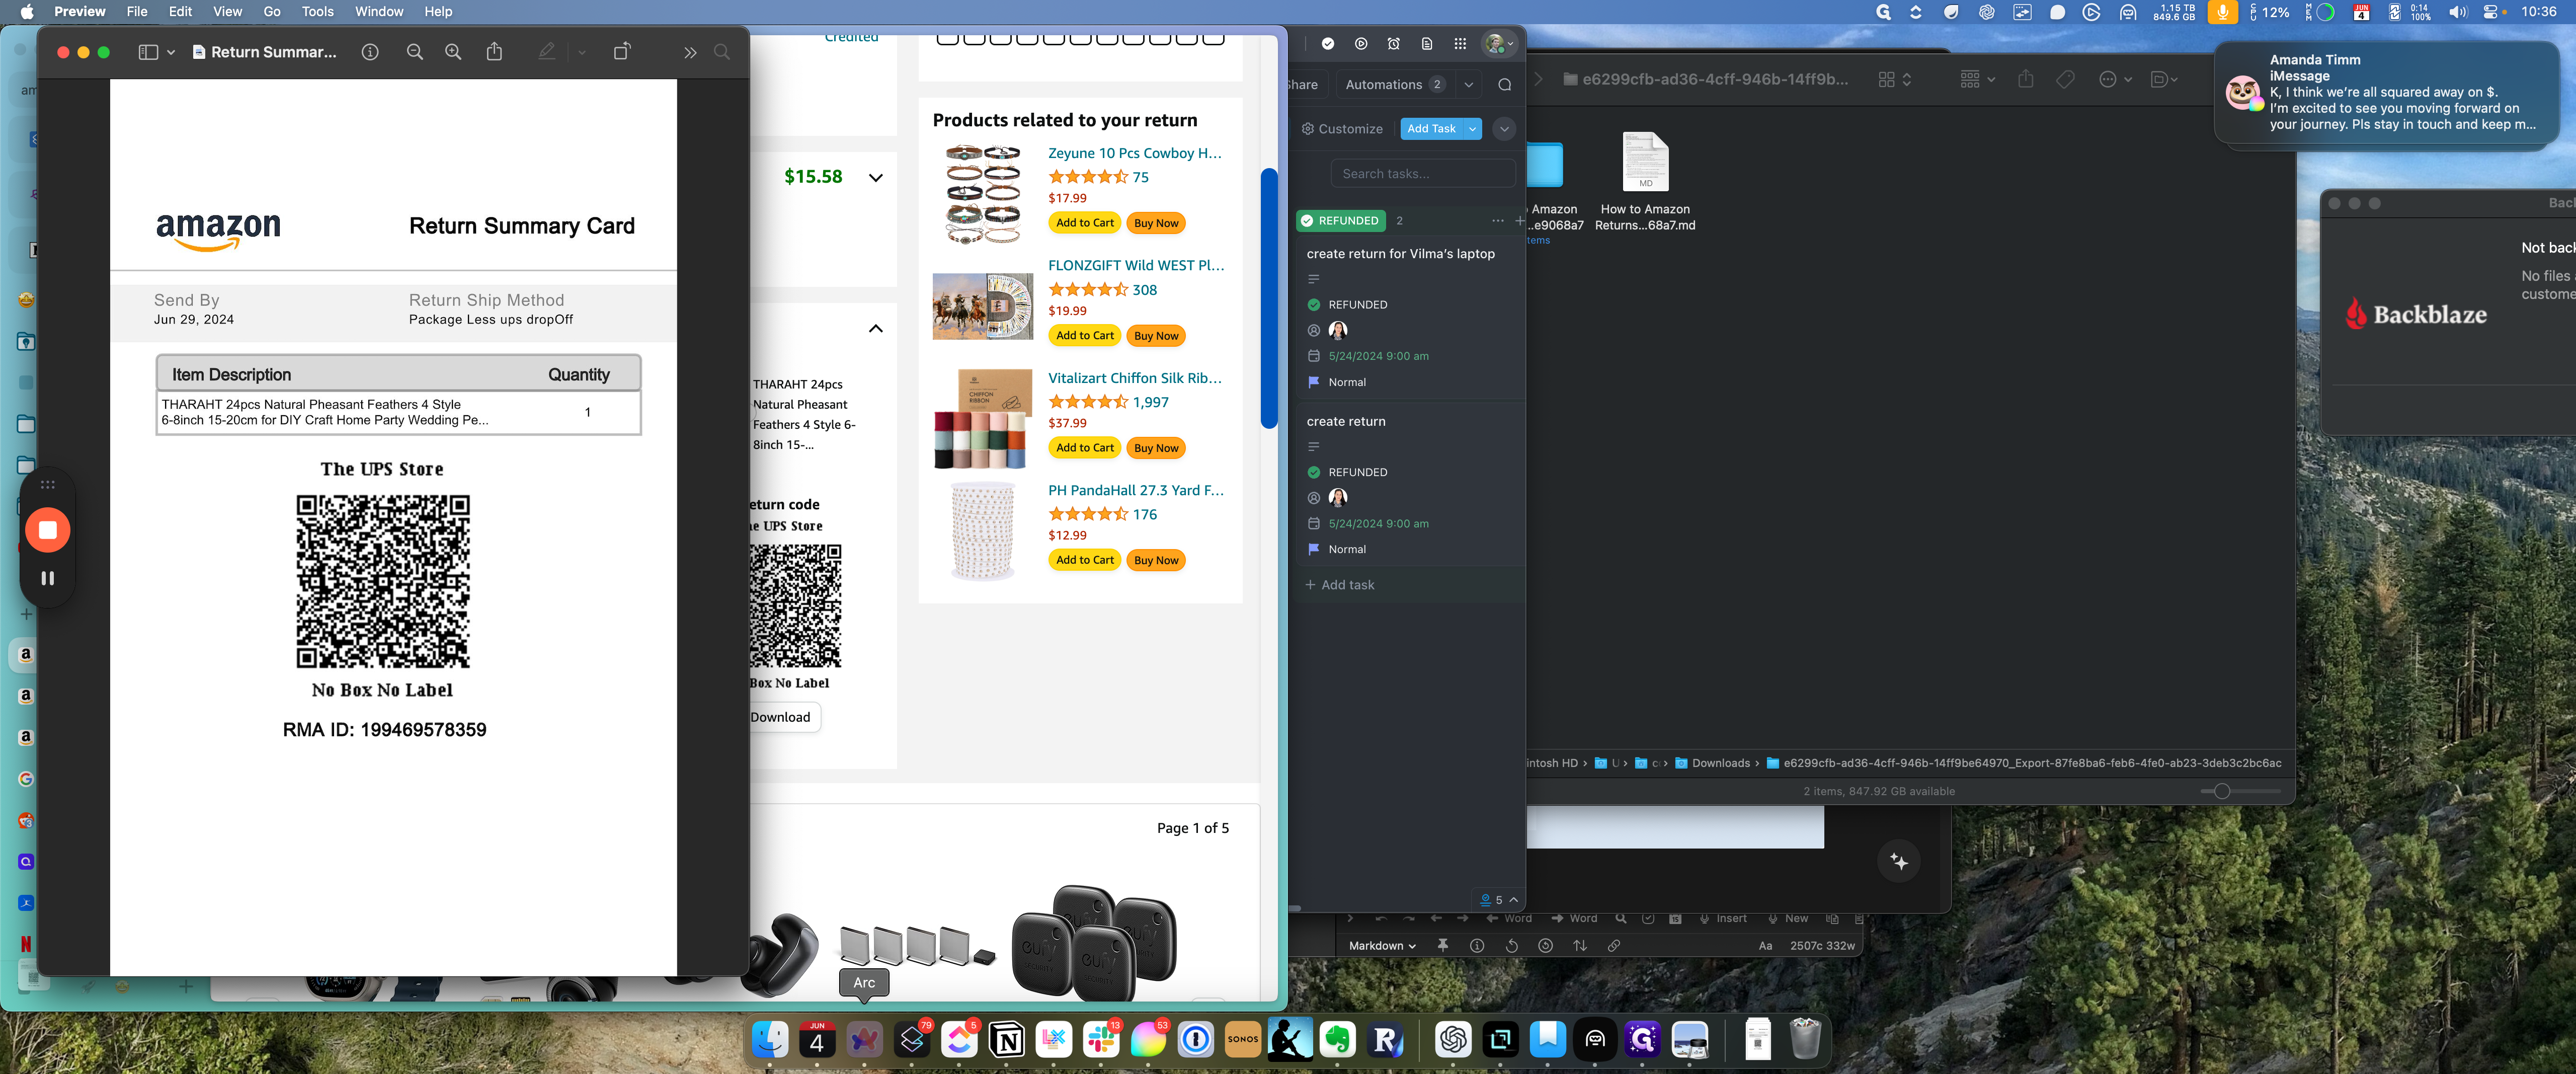Open the Preview sidebar view toggle
This screenshot has height=1074, width=2576.
coord(148,52)
